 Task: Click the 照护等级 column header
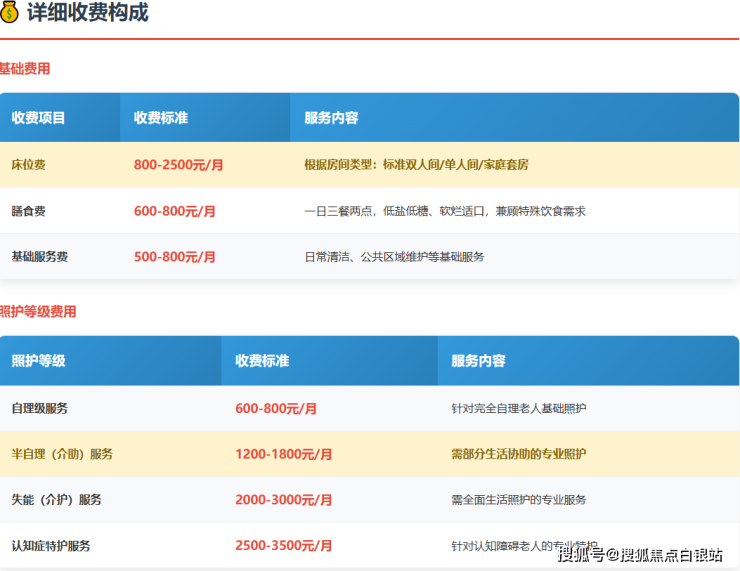coord(38,361)
